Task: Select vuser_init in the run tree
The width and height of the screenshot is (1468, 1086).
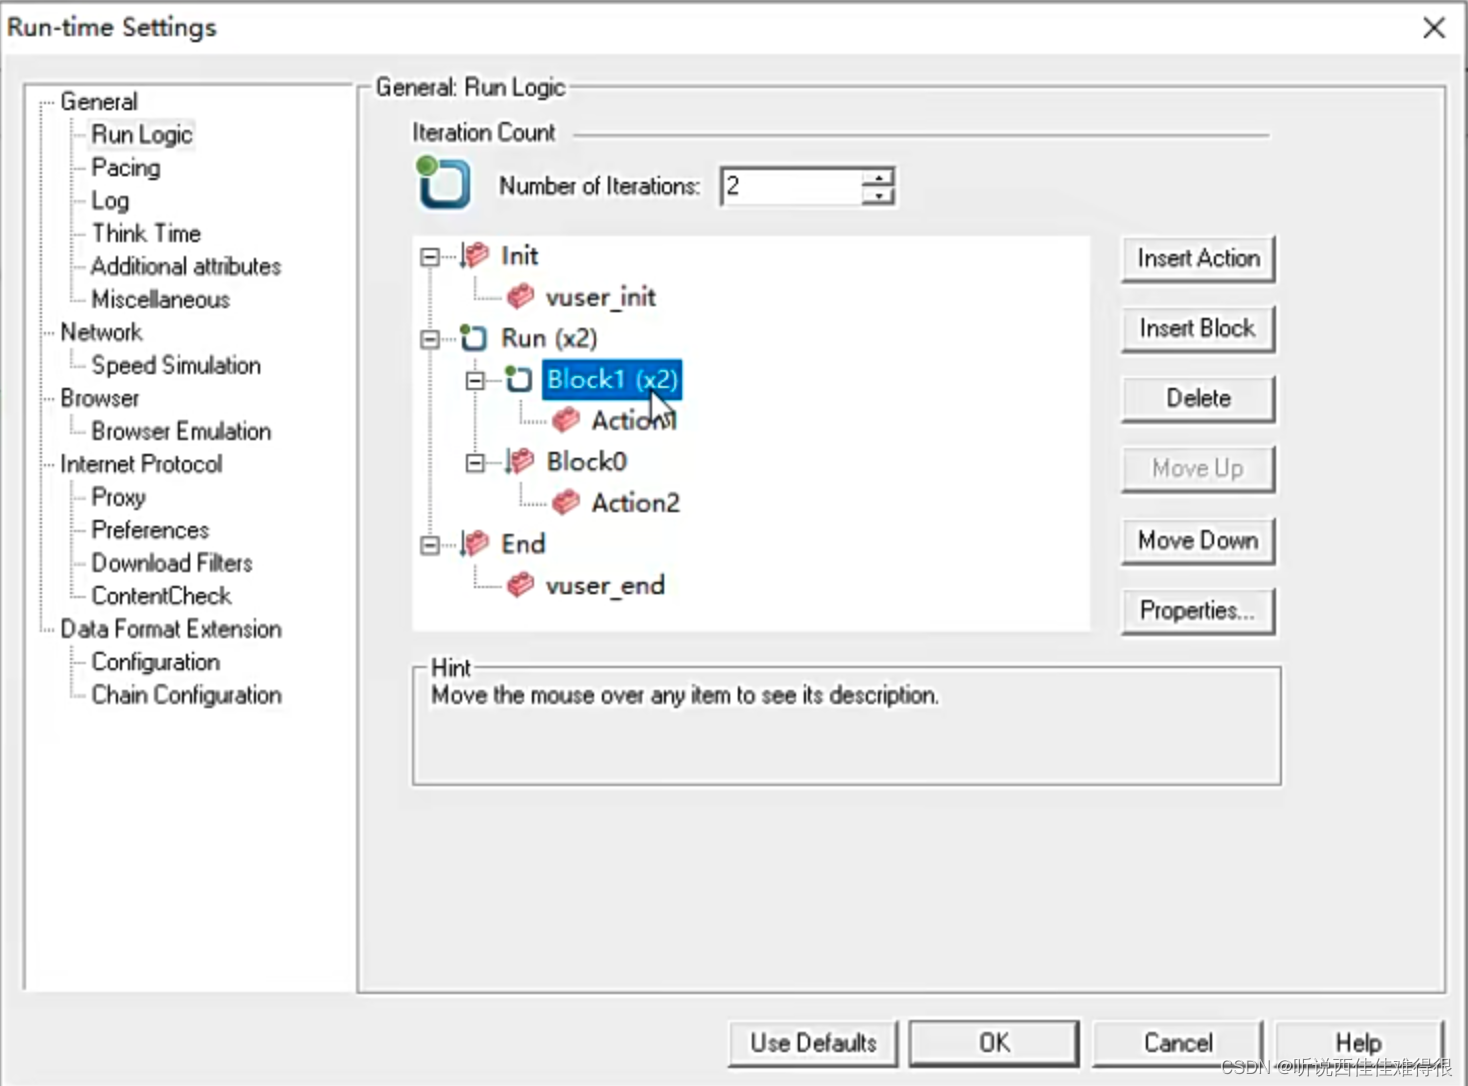Action: coord(600,297)
